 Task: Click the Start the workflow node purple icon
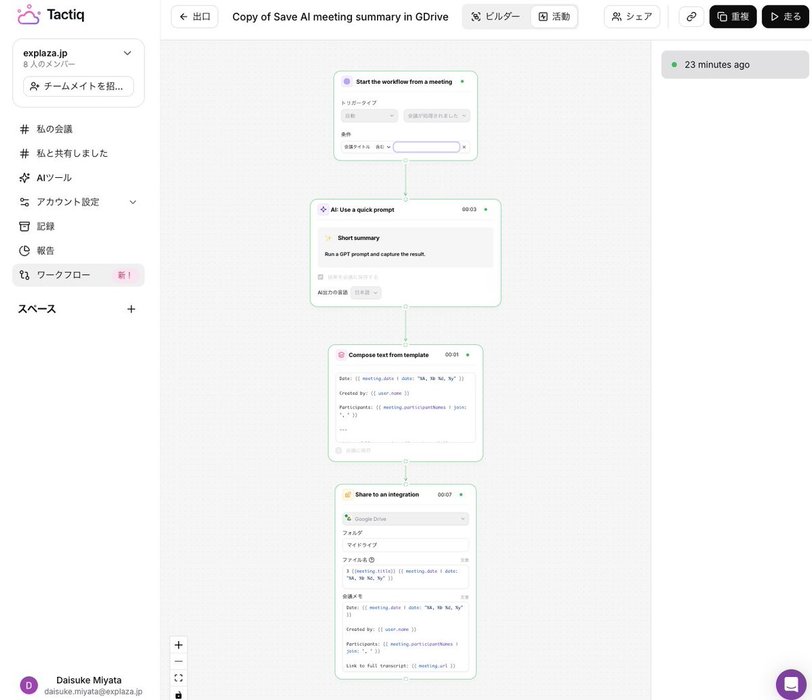(x=347, y=81)
